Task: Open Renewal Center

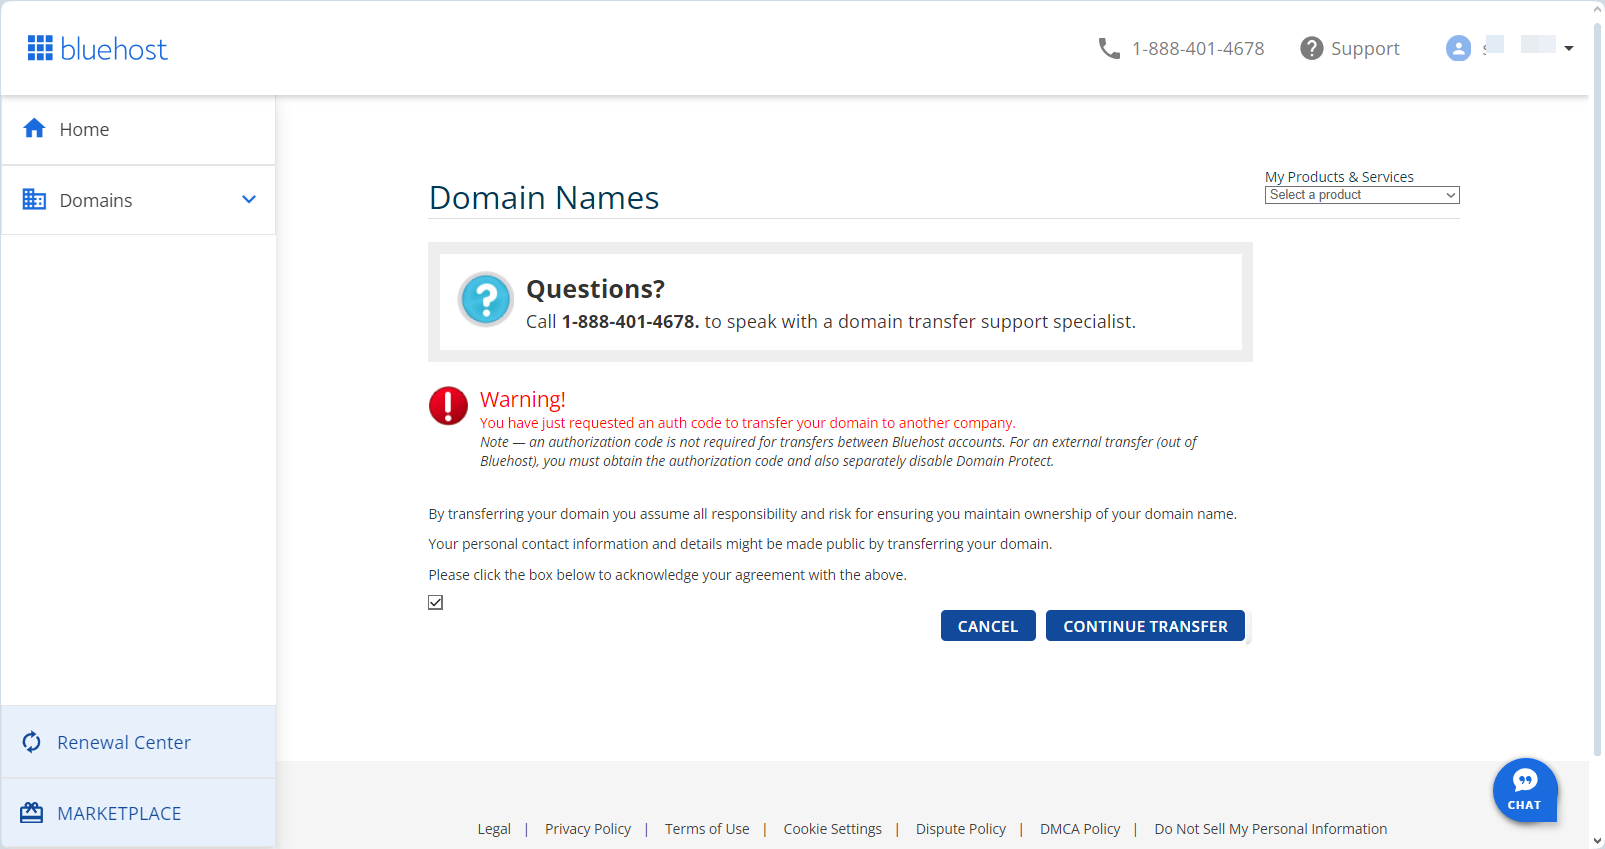Action: click(x=138, y=742)
